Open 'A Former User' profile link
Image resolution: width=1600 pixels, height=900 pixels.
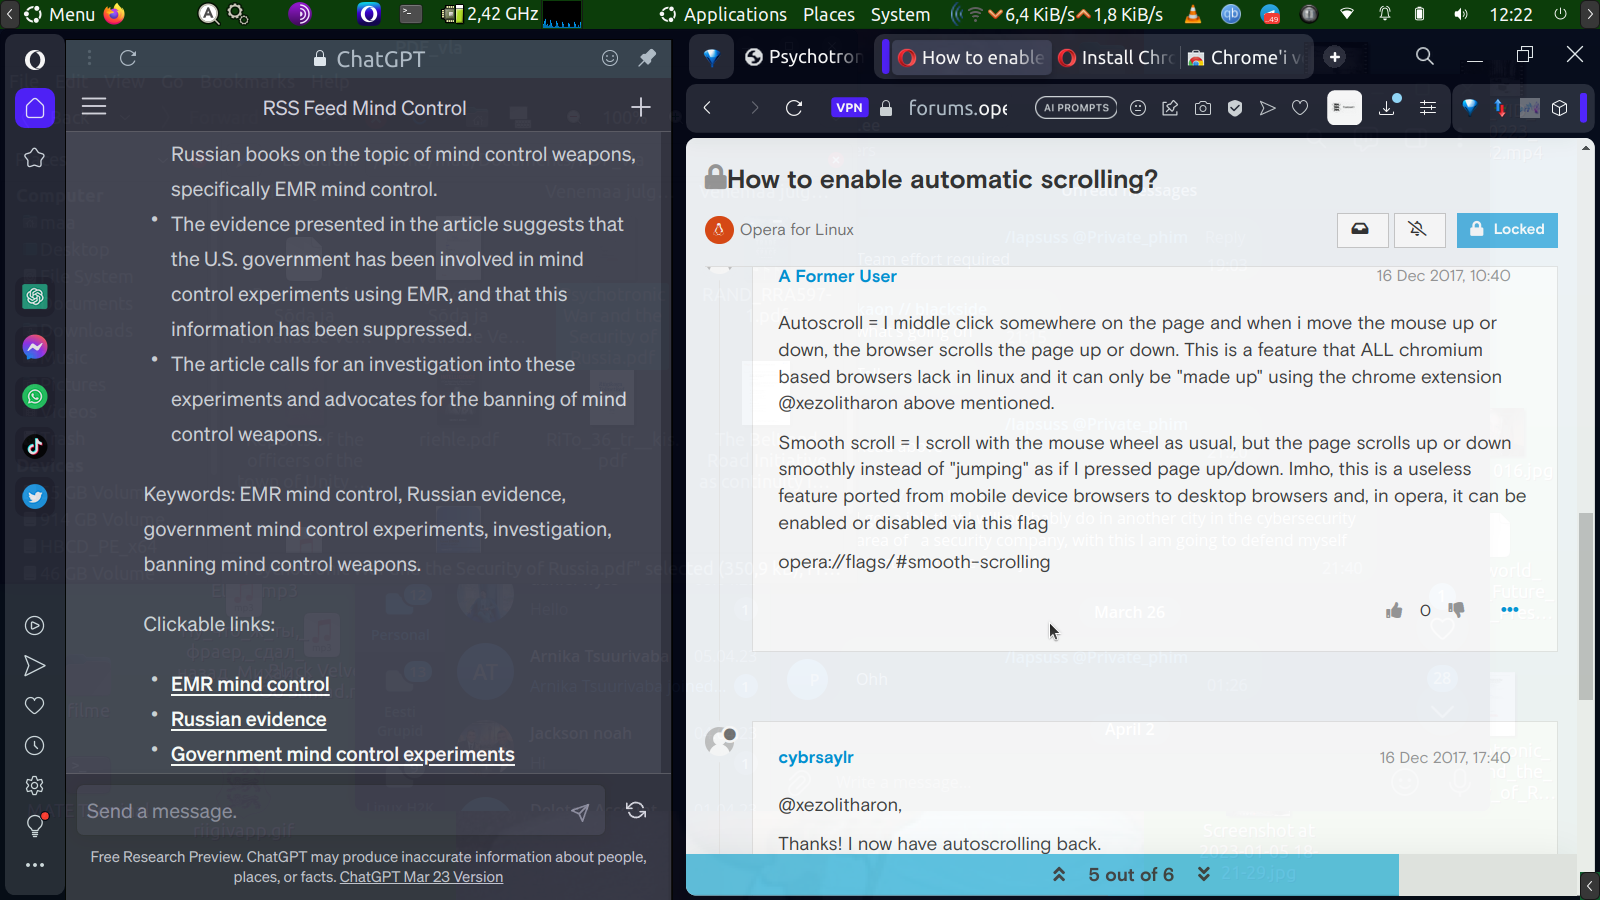pyautogui.click(x=837, y=277)
